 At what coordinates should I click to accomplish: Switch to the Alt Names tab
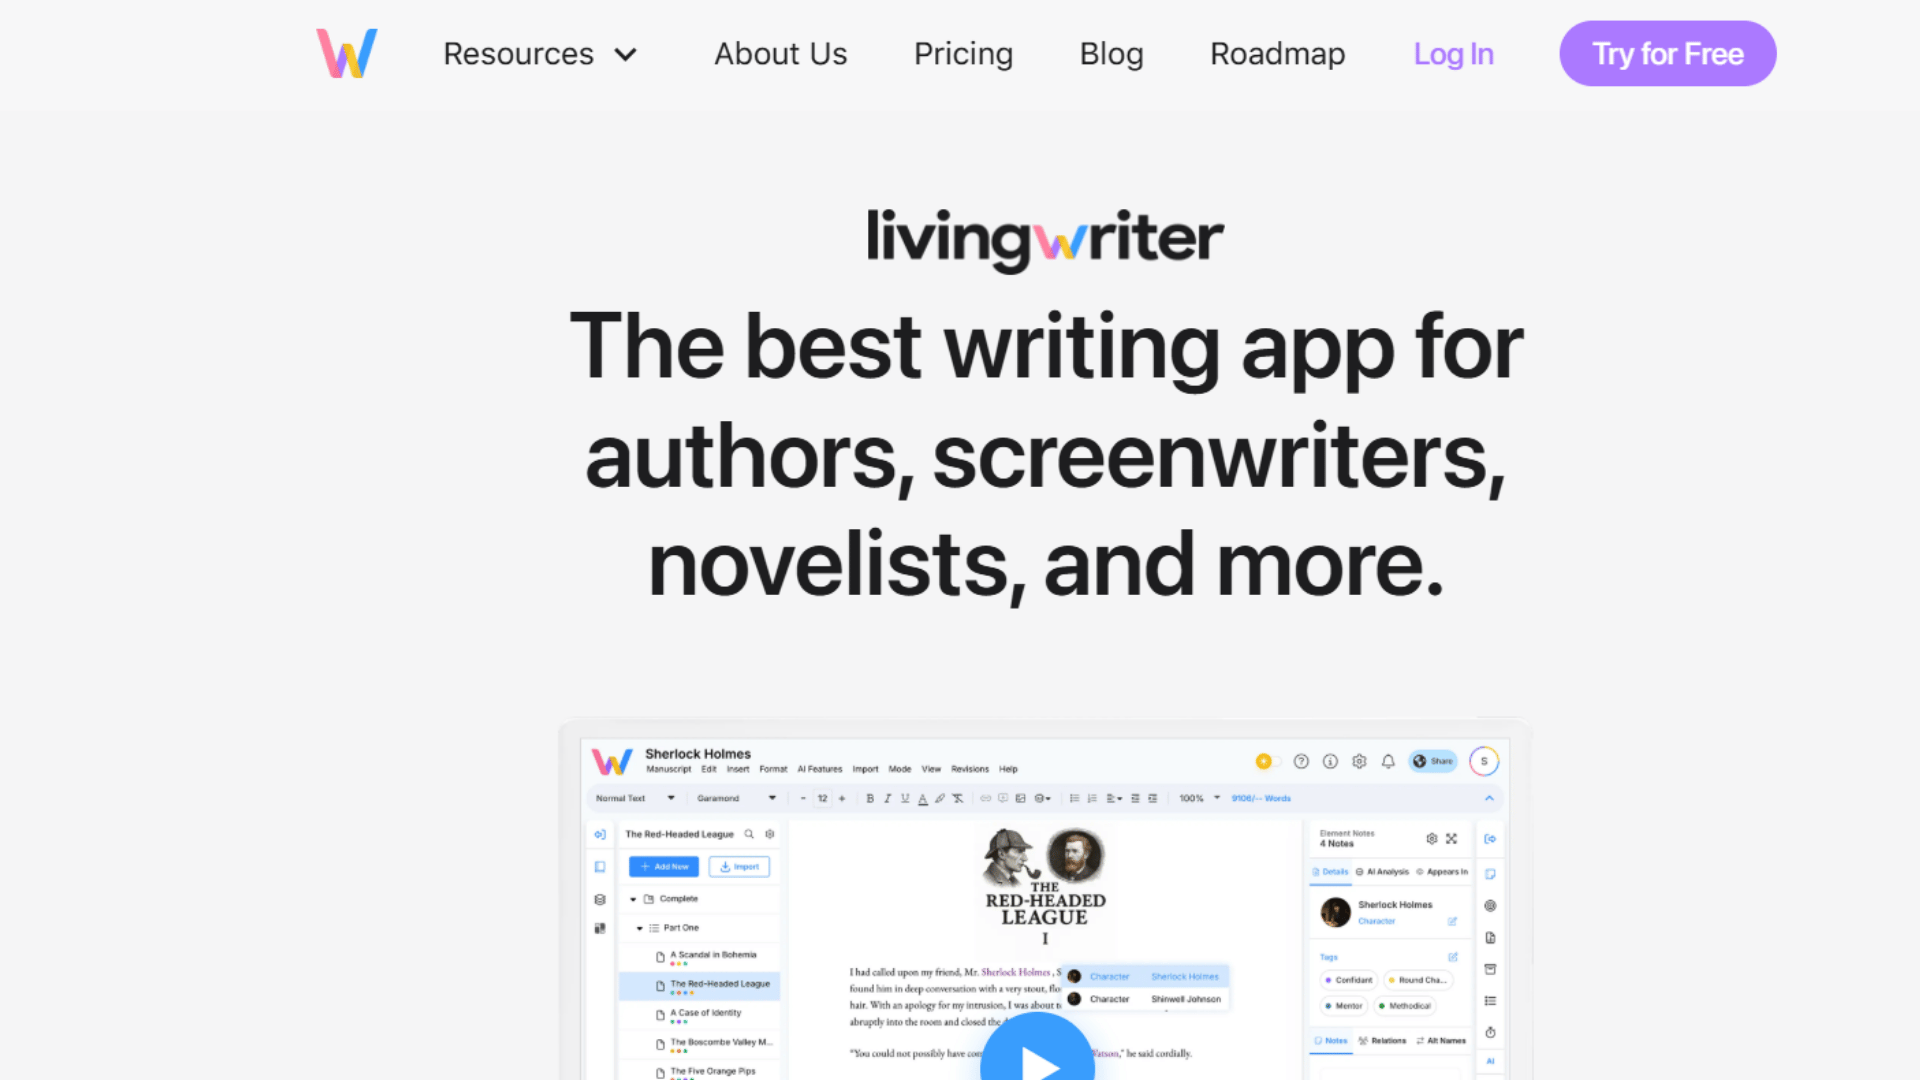click(1441, 1041)
